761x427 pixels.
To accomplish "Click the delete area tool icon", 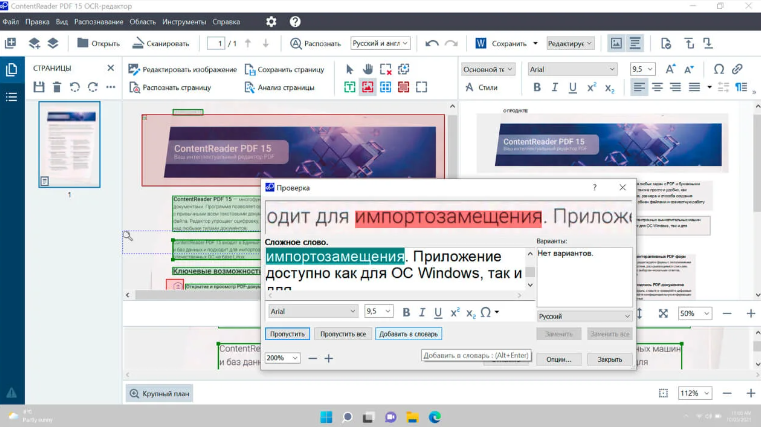I will click(386, 69).
